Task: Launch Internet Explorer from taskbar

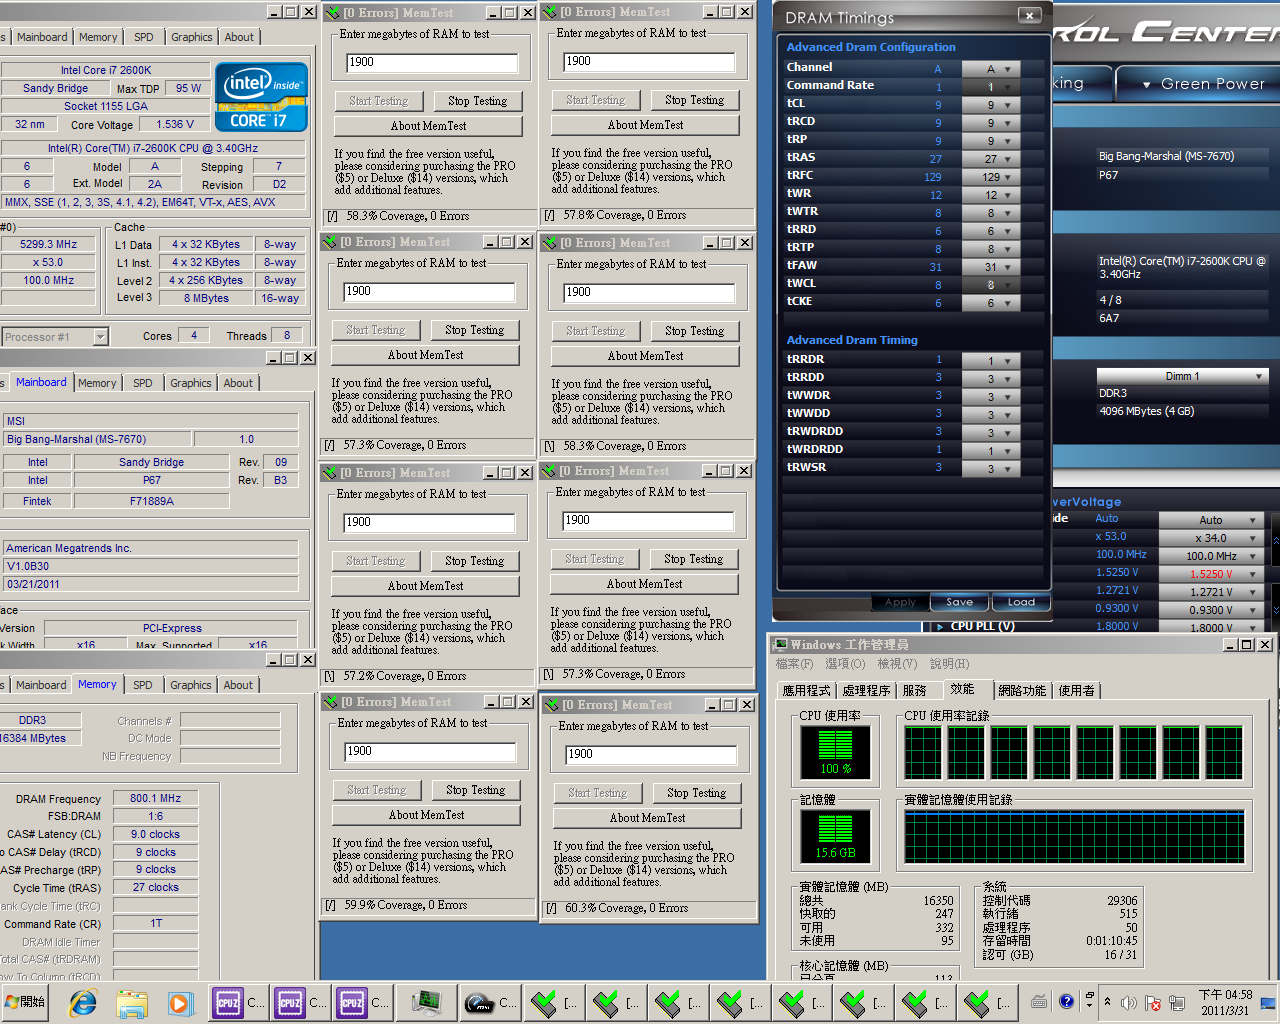Action: [83, 1002]
